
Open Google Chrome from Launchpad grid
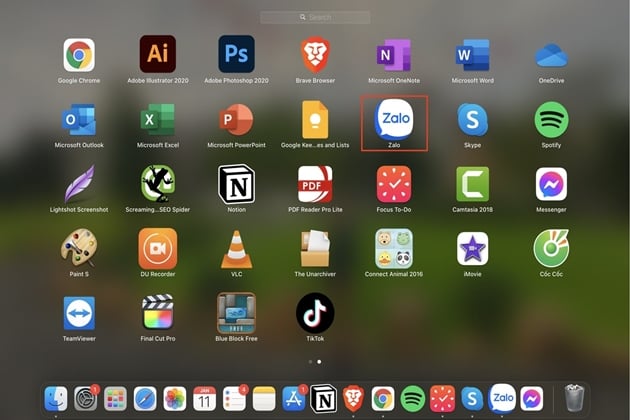click(x=79, y=55)
